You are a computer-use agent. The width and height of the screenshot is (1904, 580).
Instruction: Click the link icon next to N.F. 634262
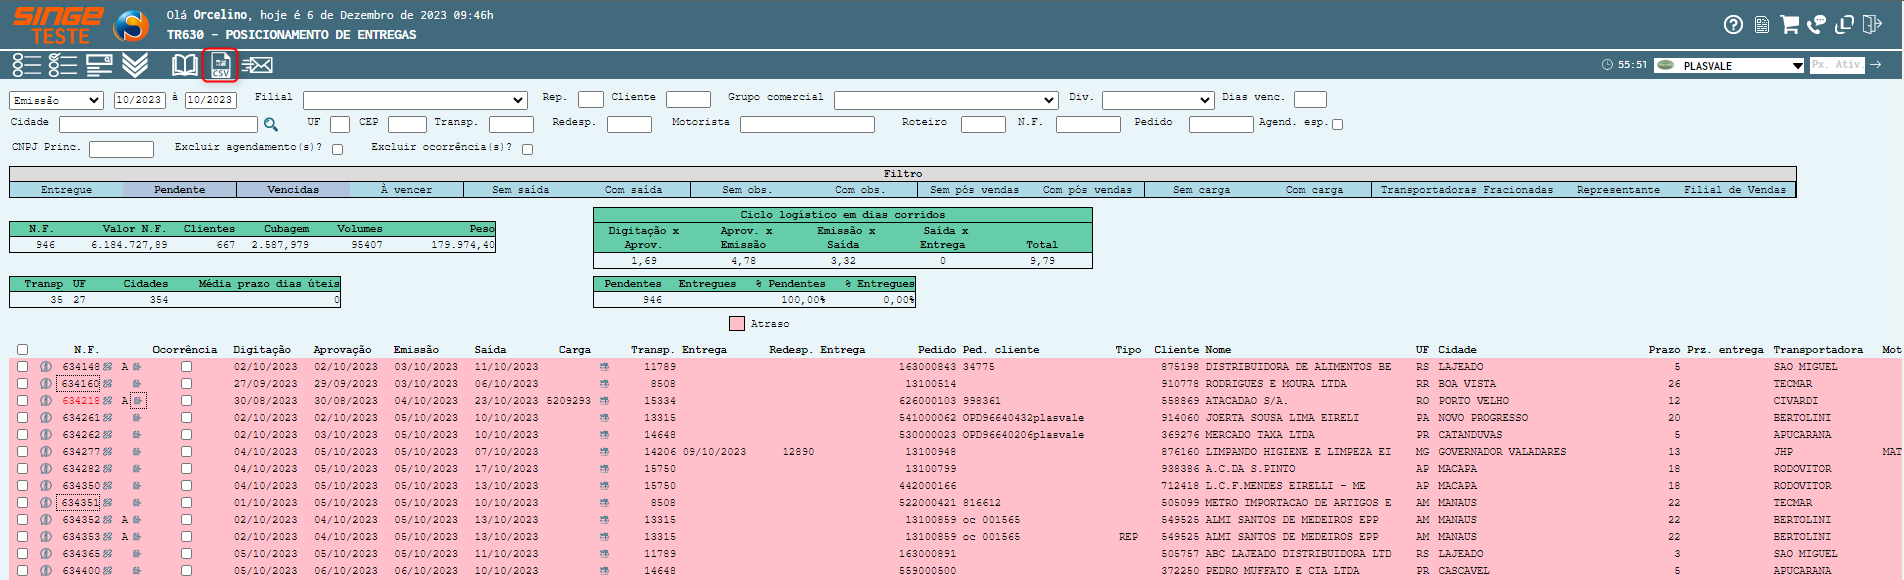(x=108, y=435)
